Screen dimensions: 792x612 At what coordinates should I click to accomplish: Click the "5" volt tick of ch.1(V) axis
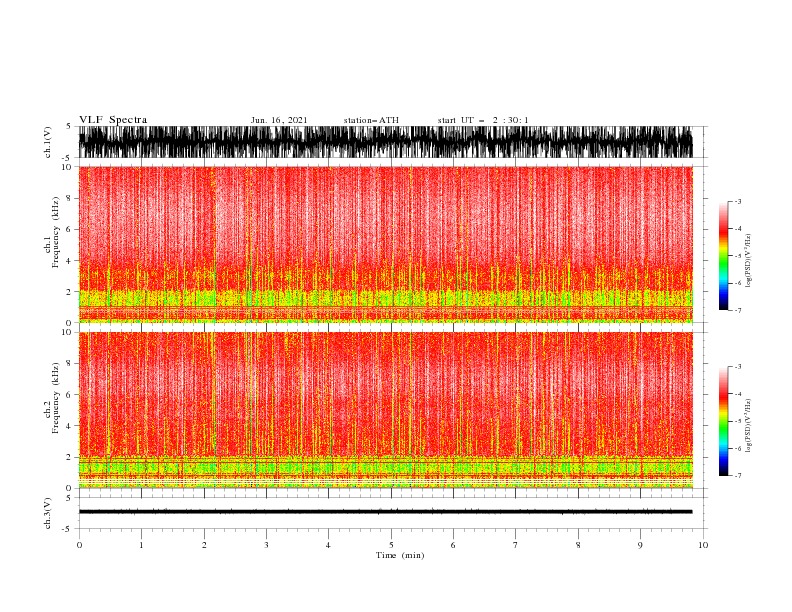coord(69,126)
